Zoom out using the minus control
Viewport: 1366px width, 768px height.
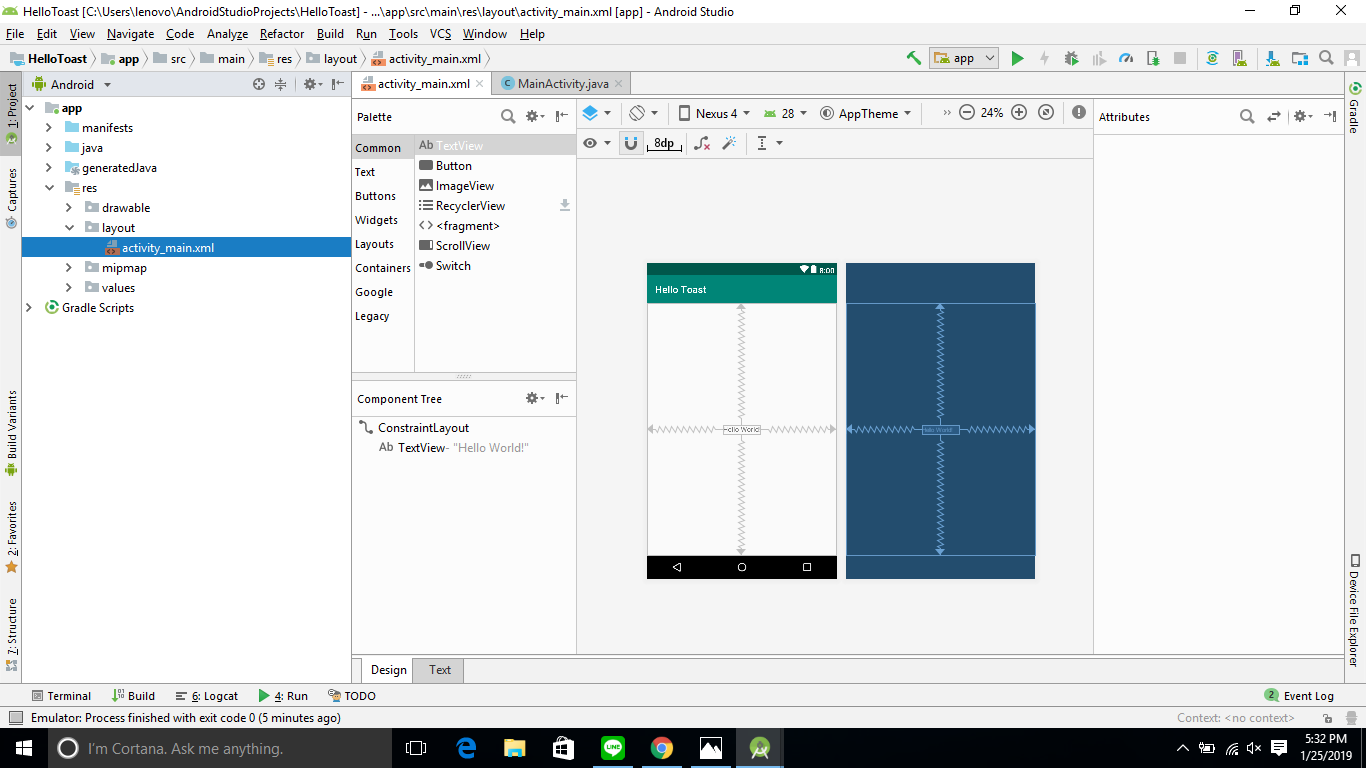[x=967, y=113]
